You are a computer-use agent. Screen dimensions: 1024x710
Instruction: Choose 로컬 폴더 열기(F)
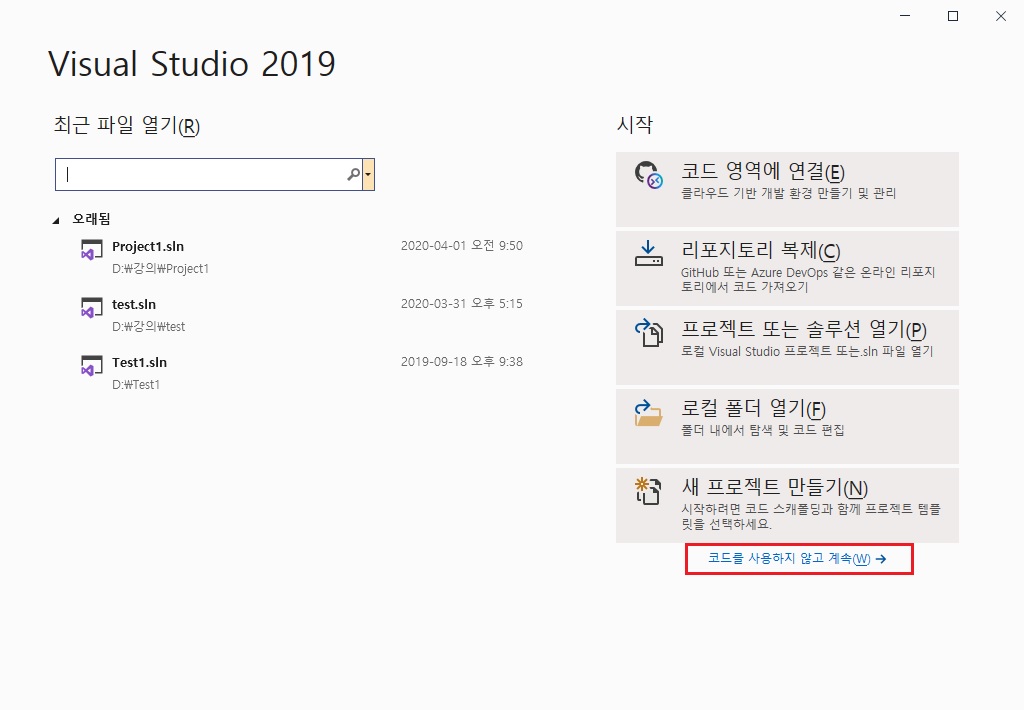click(x=787, y=427)
